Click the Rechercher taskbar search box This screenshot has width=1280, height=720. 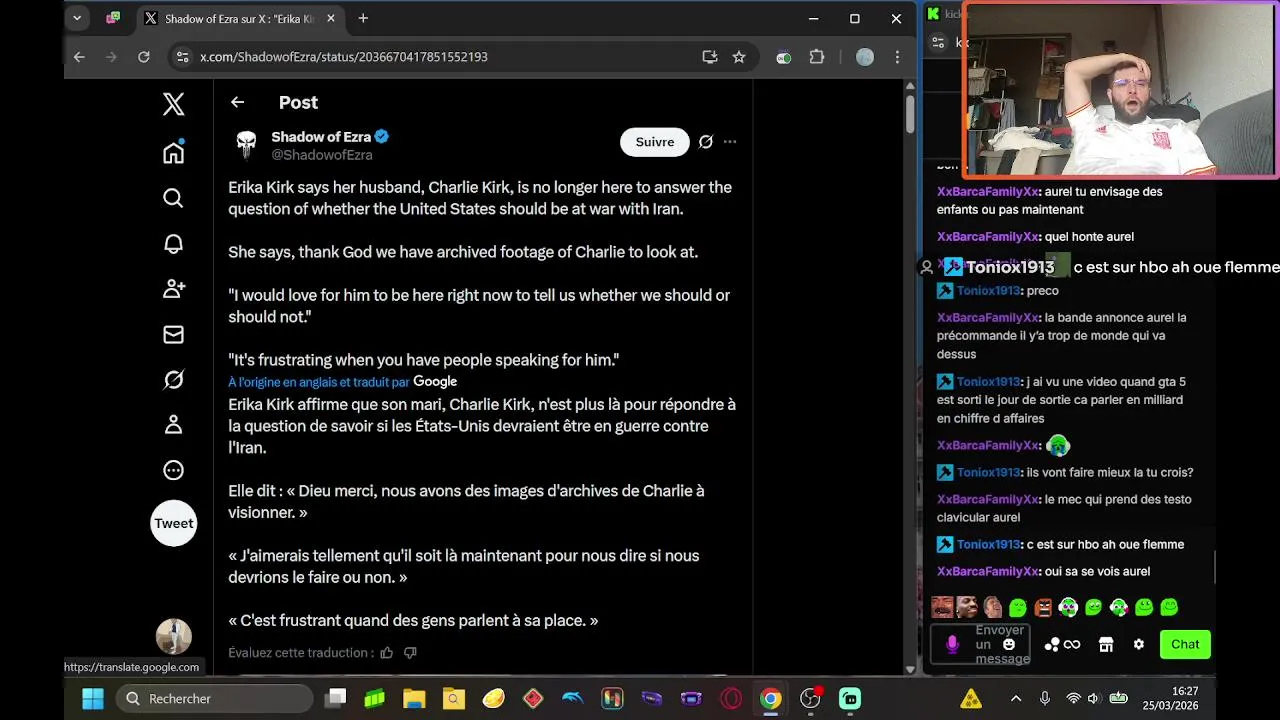[214, 698]
